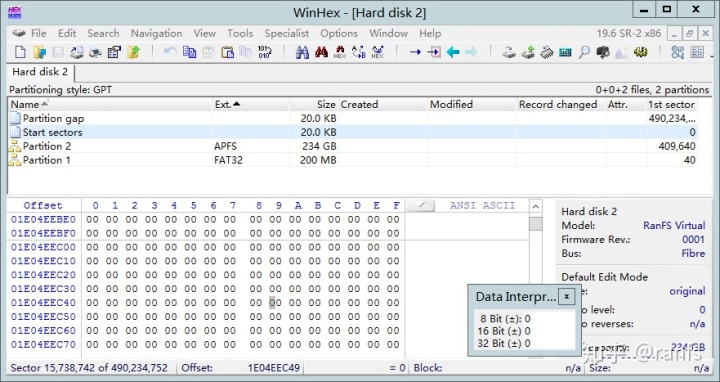720x382 pixels.
Task: Sort by the Created column header
Action: point(383,104)
